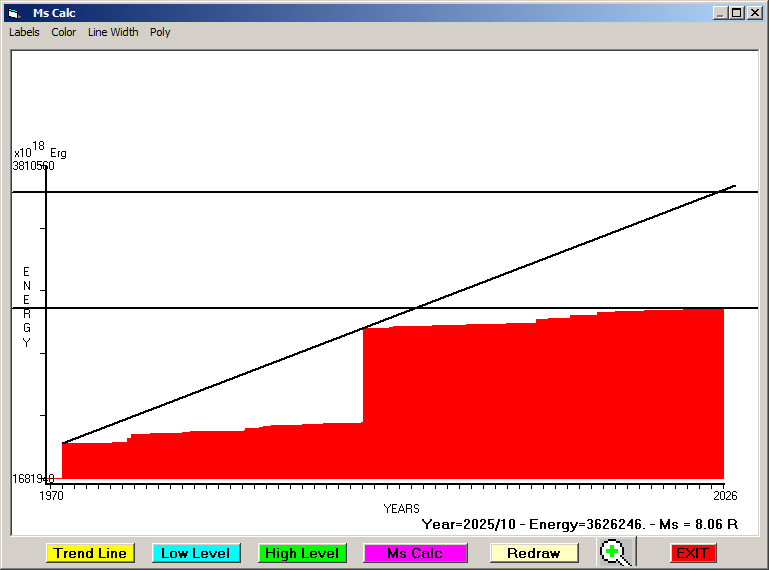Click the Redraw button

pyautogui.click(x=533, y=553)
